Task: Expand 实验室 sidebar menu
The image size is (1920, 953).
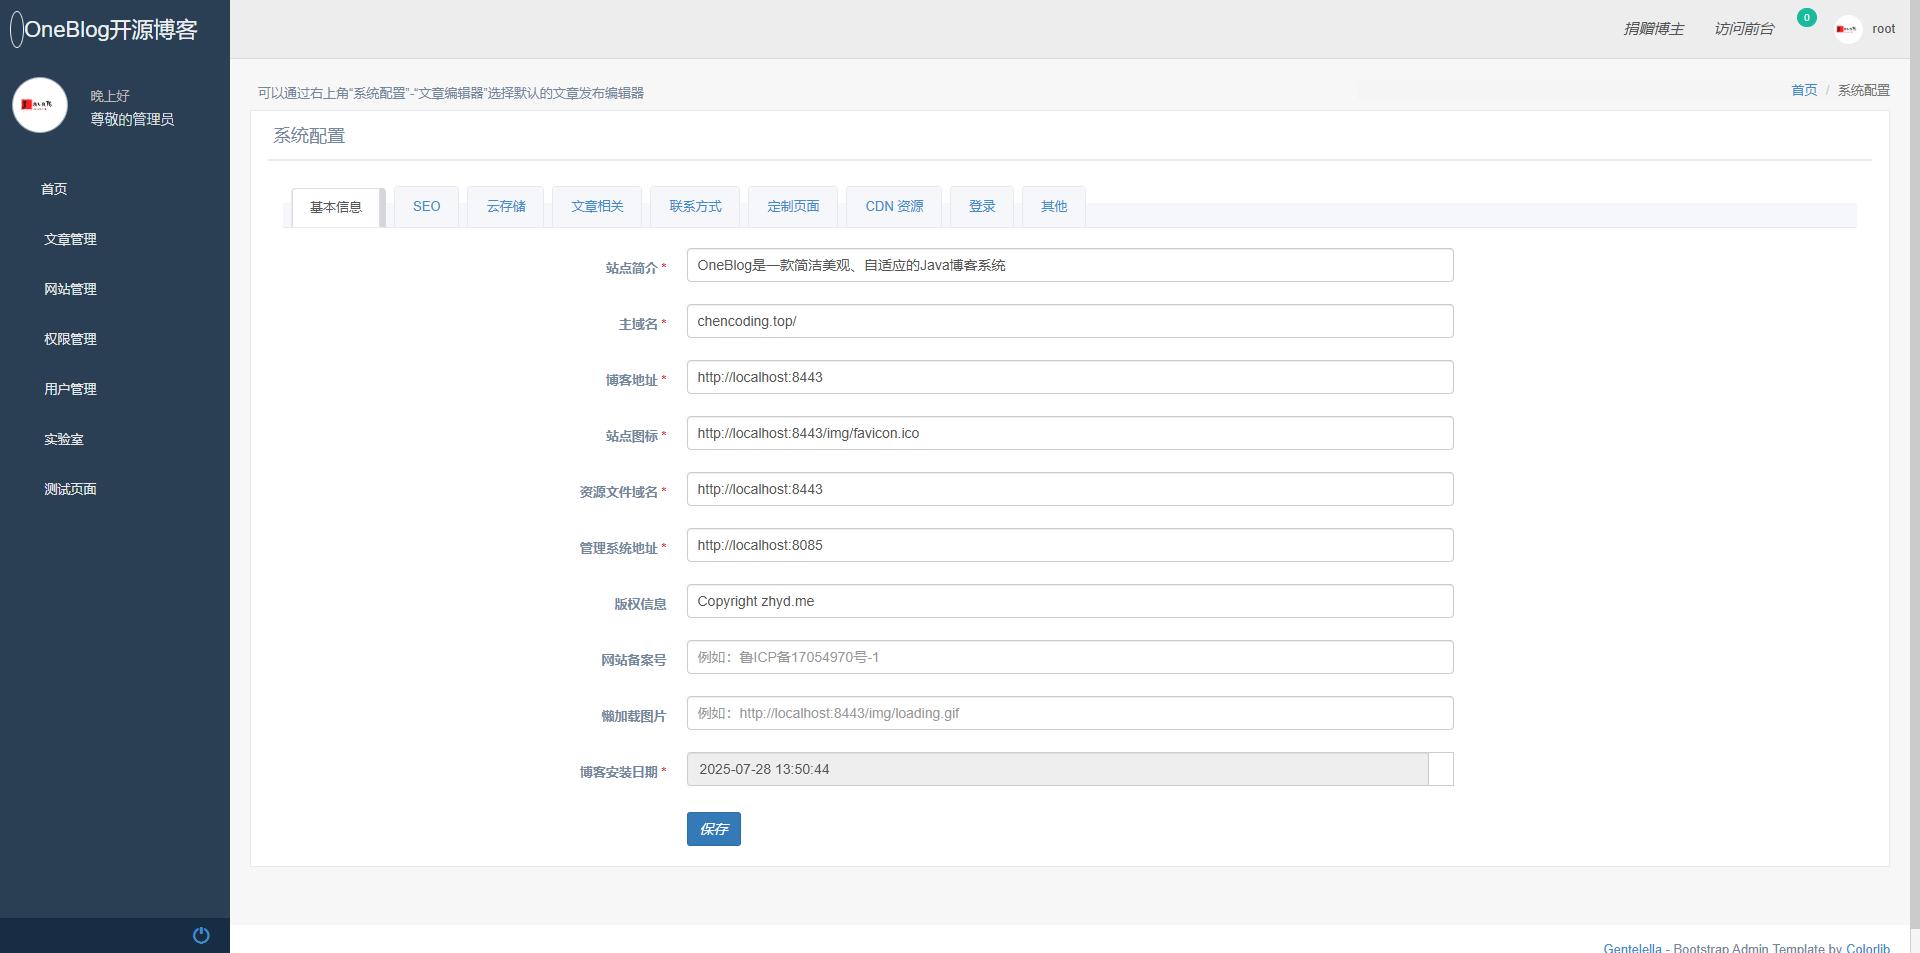Action: click(x=63, y=439)
